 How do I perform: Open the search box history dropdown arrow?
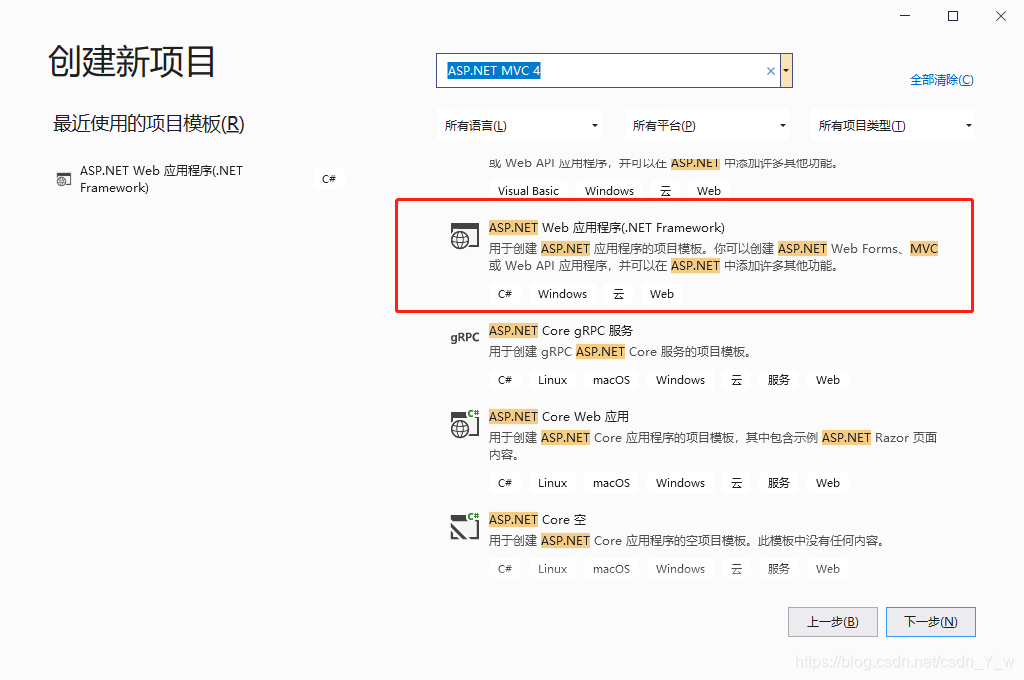tap(786, 71)
